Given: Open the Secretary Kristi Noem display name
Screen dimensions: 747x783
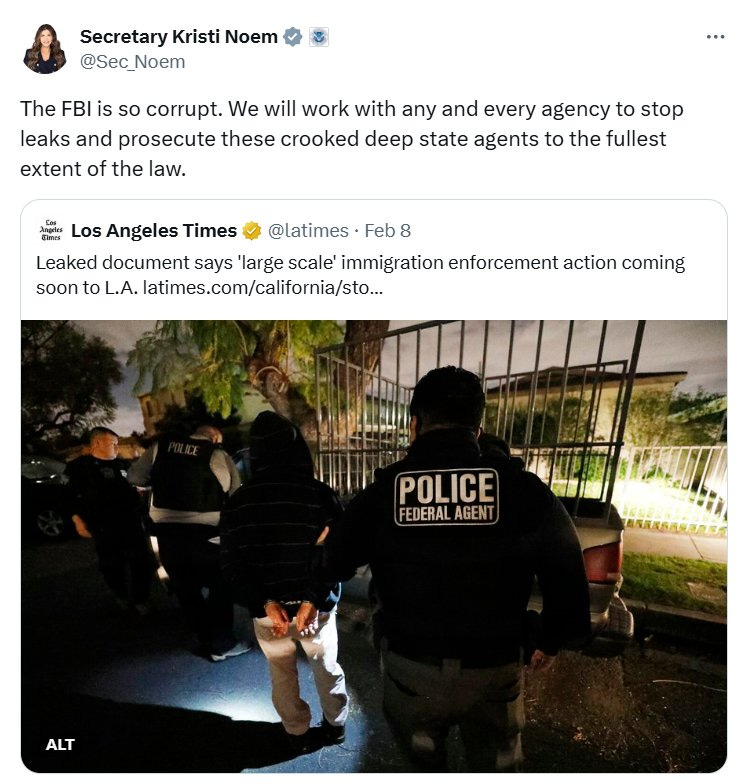Looking at the screenshot, I should [x=179, y=37].
